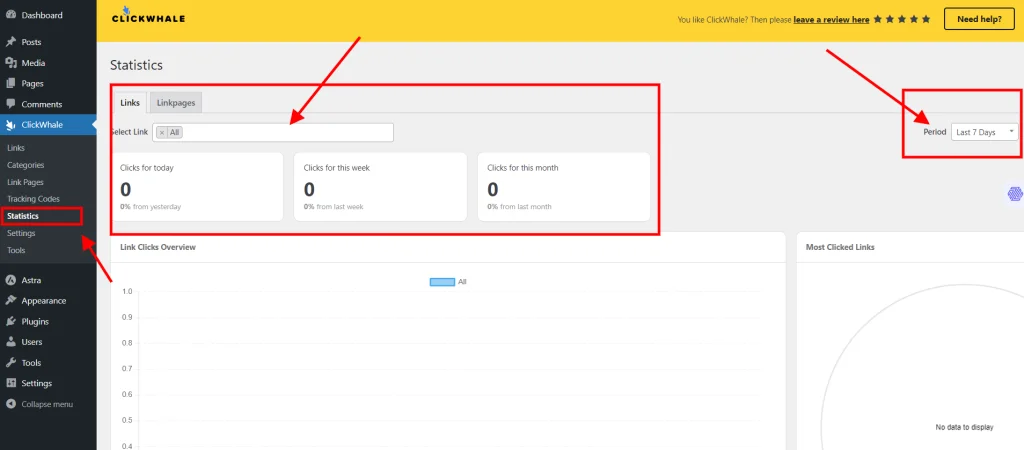Open Comments via speech bubble icon
The image size is (1024, 450).
click(10, 104)
